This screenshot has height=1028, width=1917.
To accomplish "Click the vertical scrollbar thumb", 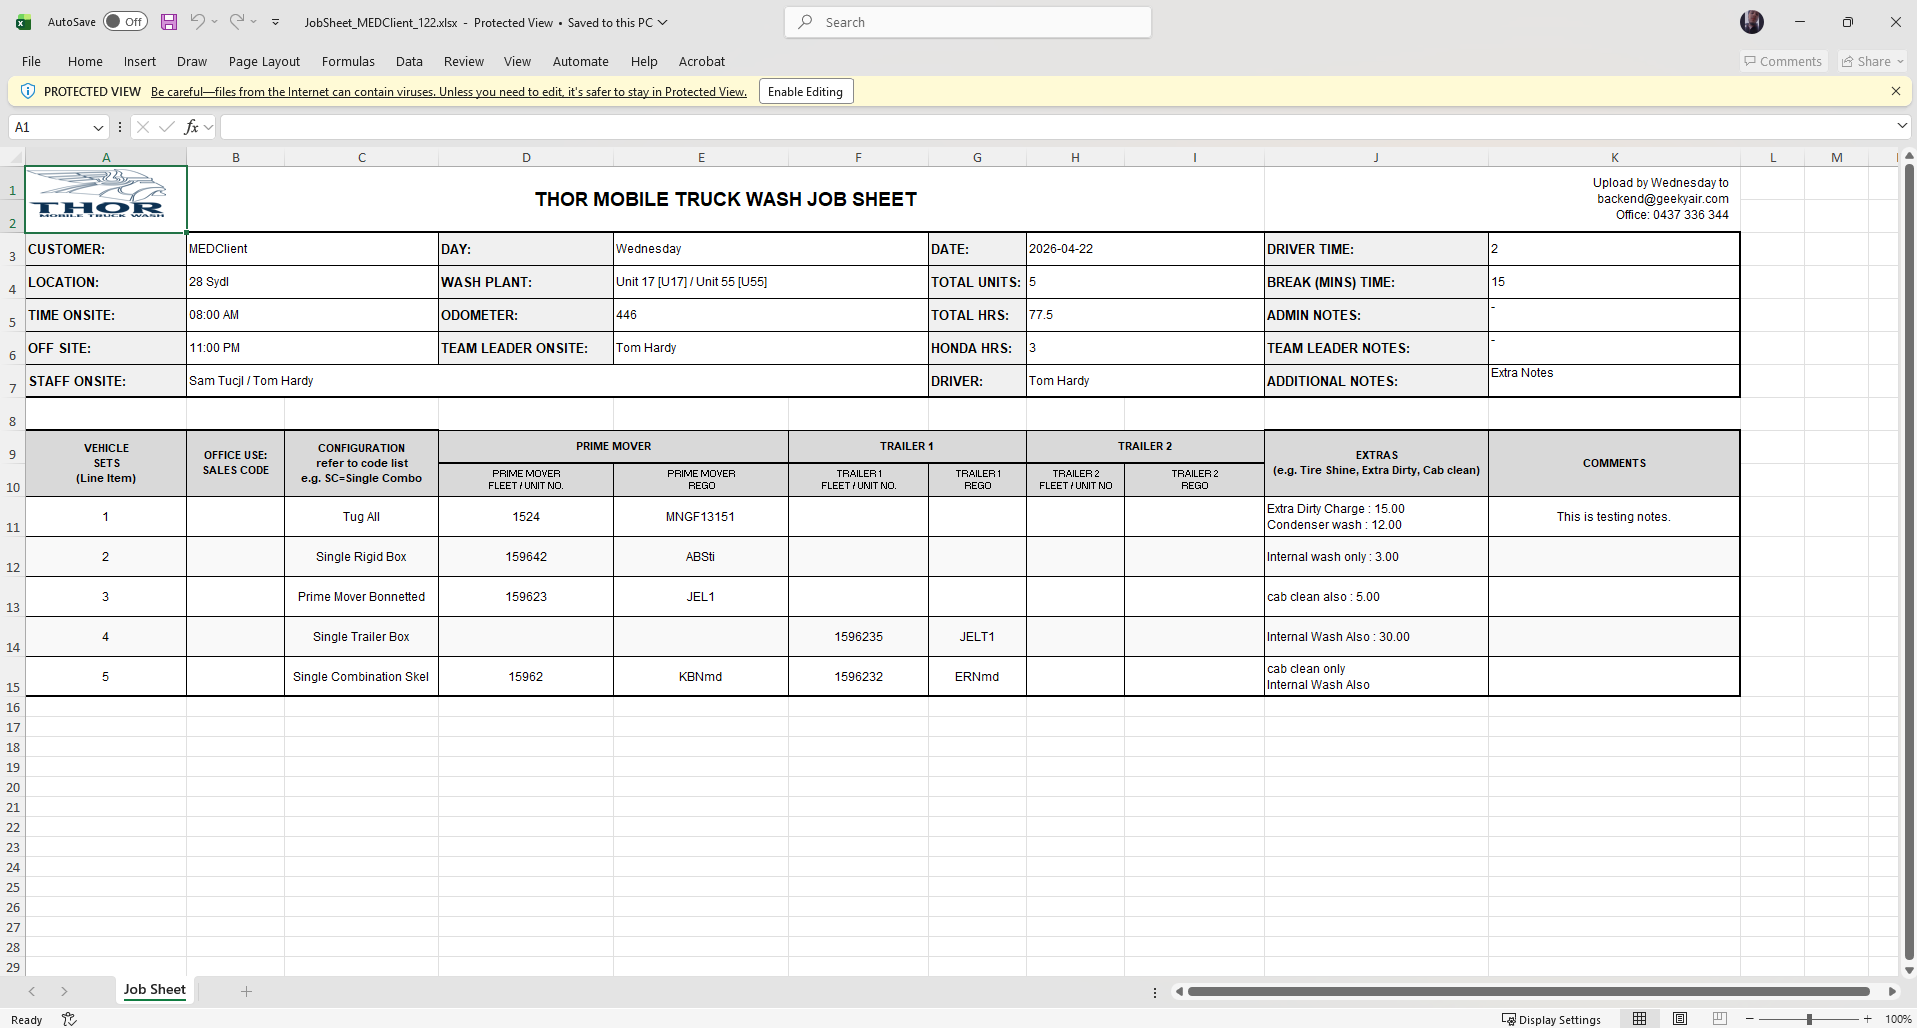I will point(1909,560).
